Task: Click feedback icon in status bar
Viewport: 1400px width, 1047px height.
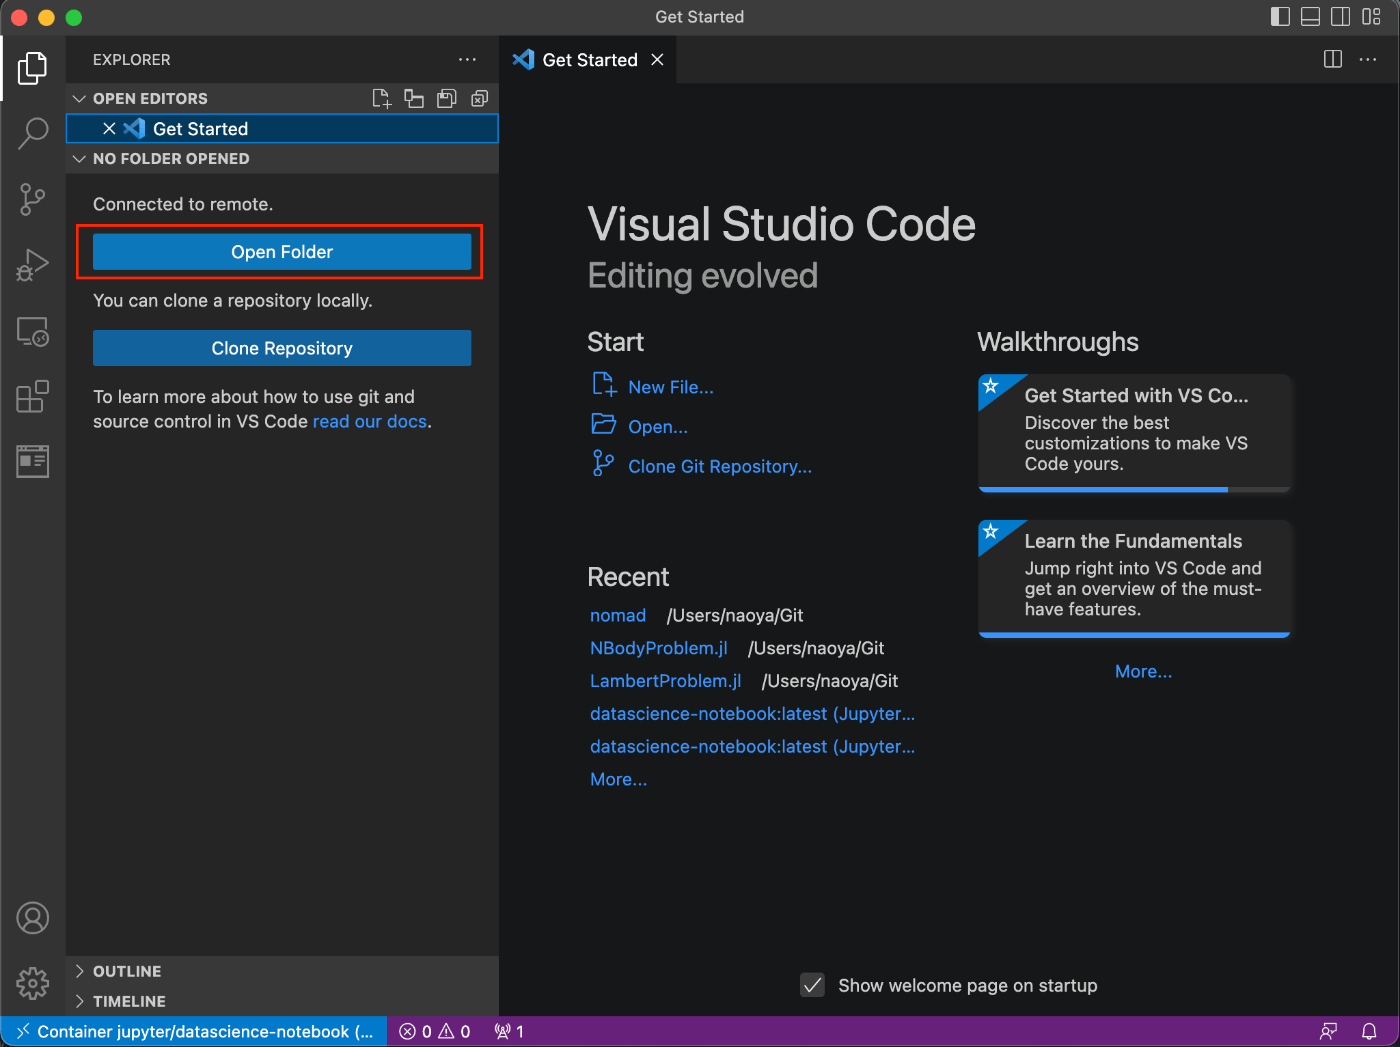Action: [1328, 1031]
